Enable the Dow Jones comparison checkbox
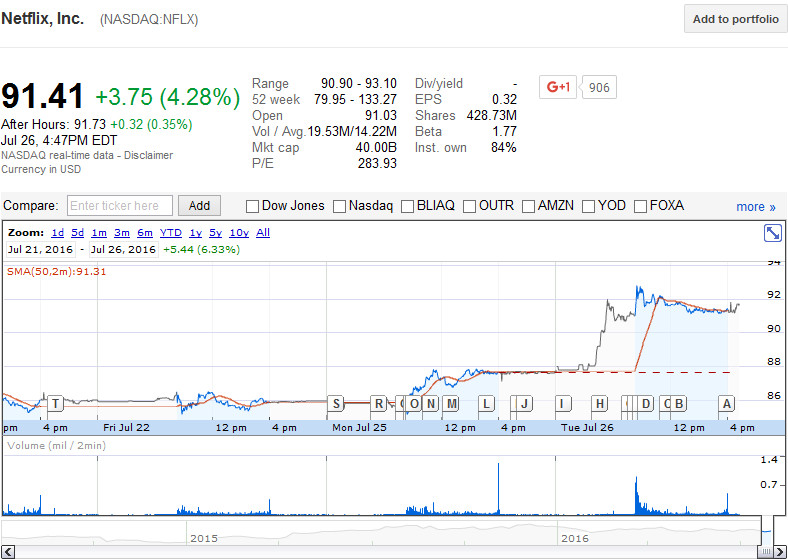 253,206
